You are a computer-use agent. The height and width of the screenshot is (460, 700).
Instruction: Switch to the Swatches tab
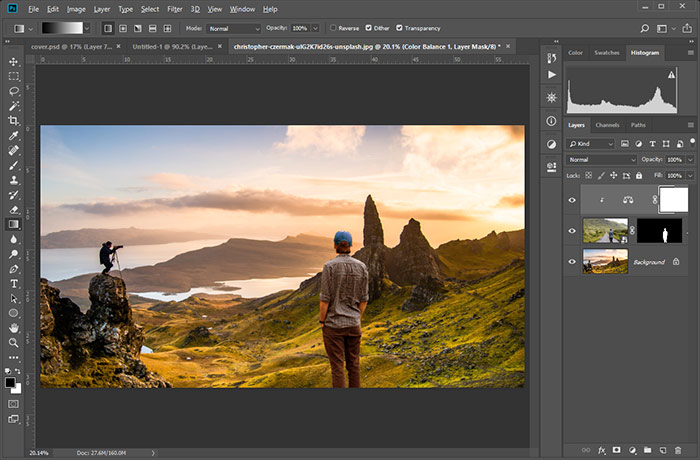(607, 53)
